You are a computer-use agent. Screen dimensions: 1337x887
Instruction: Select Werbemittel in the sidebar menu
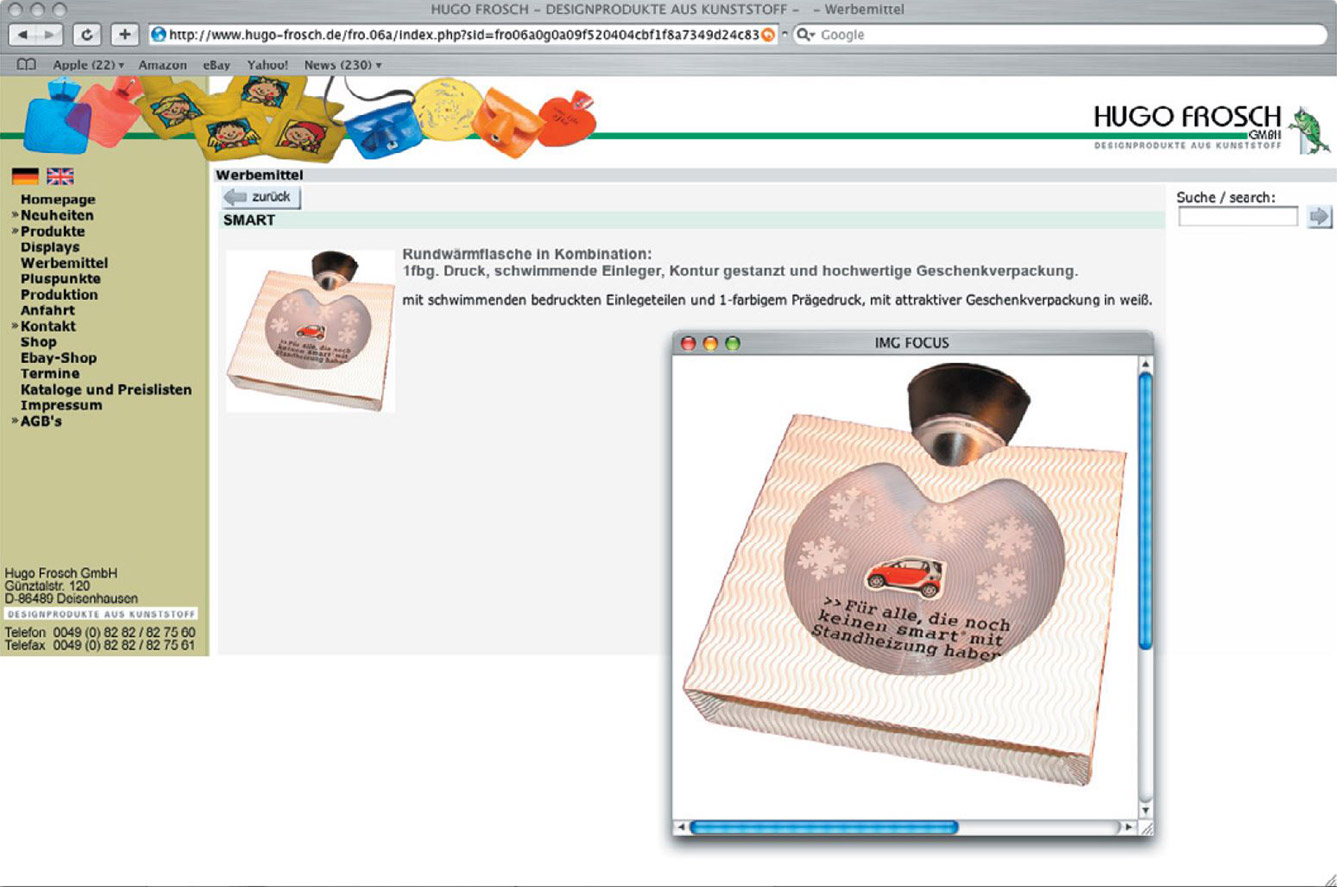(64, 263)
